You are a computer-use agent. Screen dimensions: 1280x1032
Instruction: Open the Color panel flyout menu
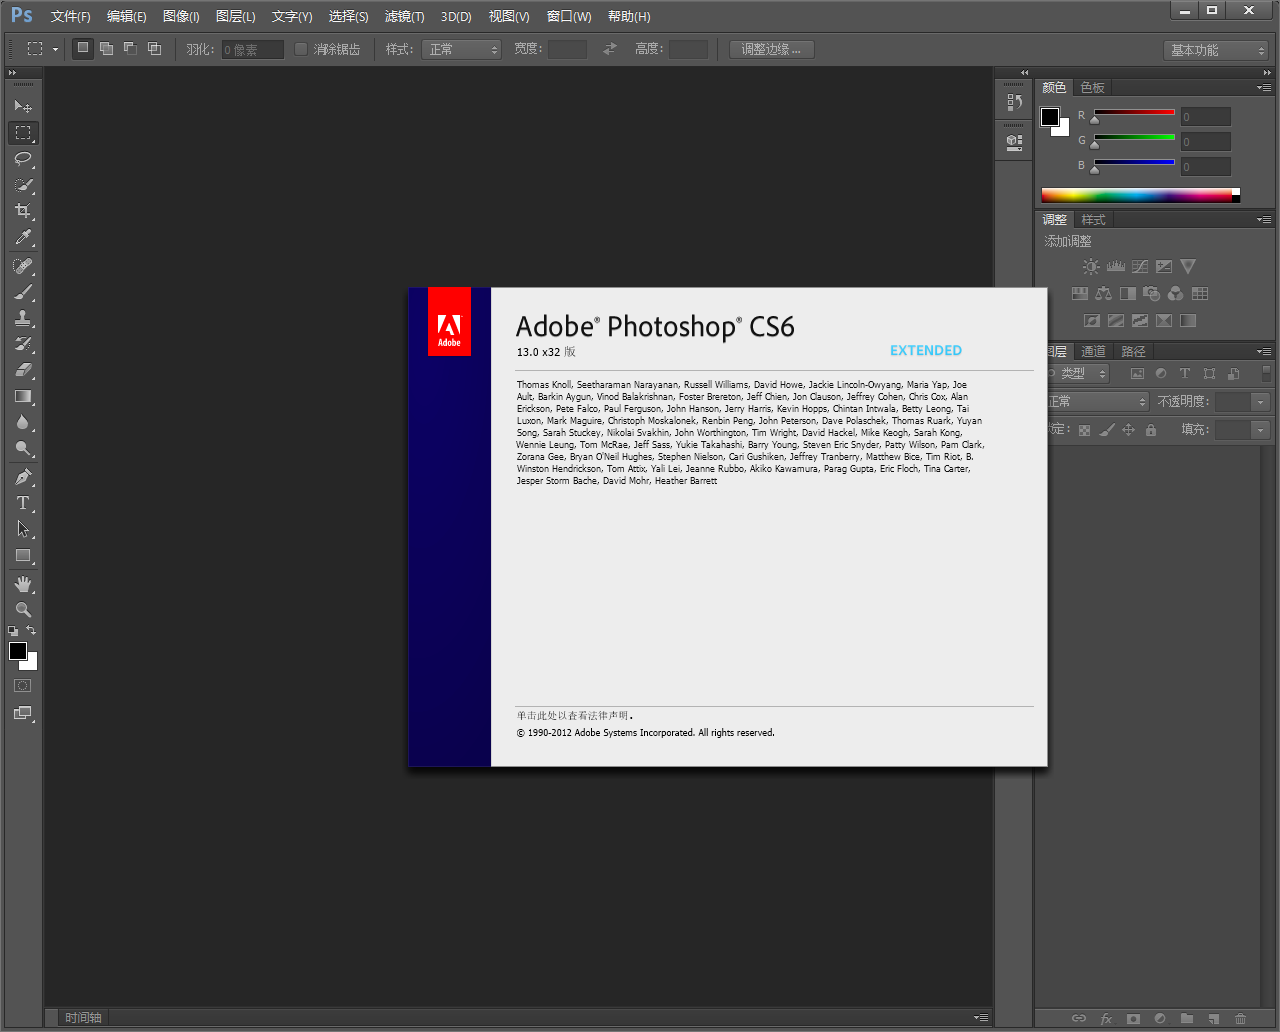coord(1265,88)
